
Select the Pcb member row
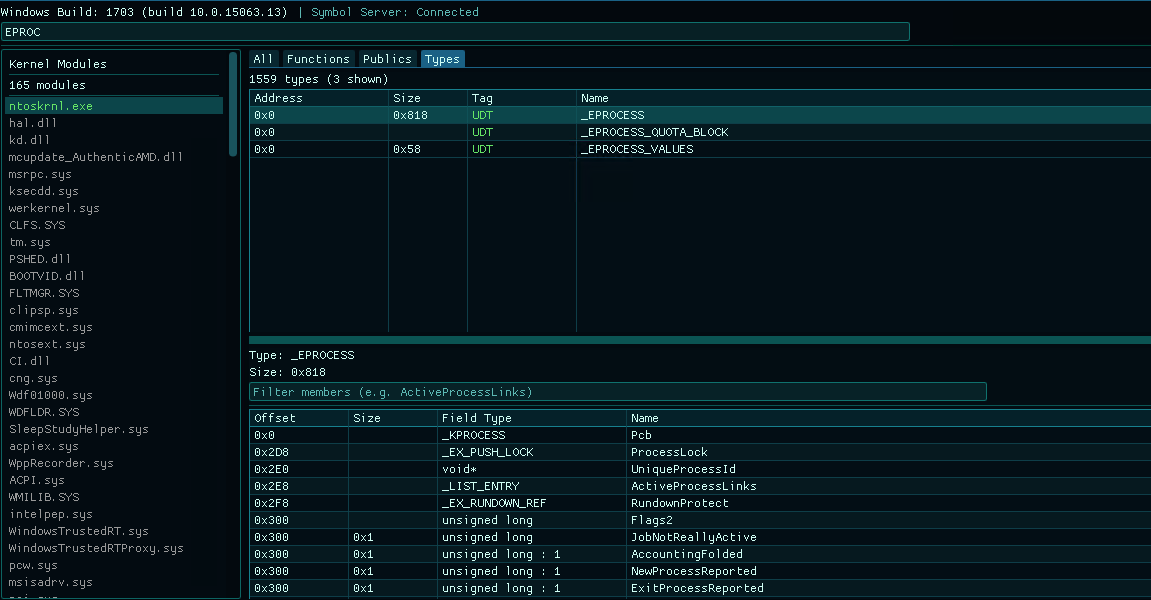700,435
